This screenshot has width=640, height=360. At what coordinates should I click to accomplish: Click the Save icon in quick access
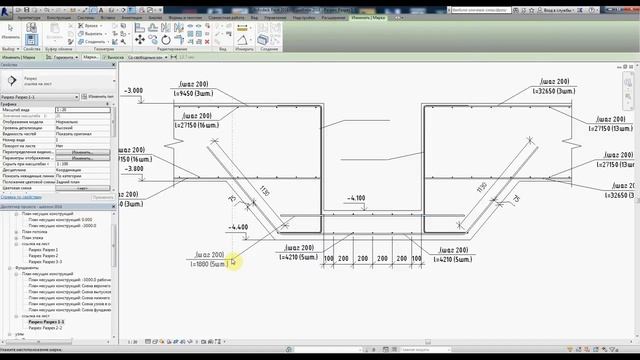click(27, 10)
